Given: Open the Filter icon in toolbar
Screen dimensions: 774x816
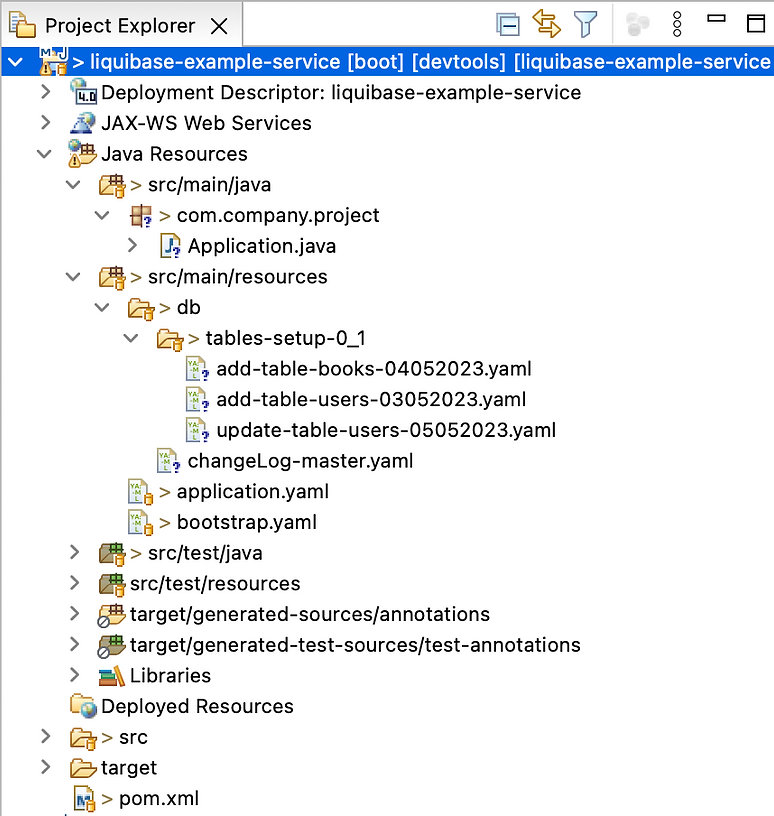Looking at the screenshot, I should (x=585, y=25).
